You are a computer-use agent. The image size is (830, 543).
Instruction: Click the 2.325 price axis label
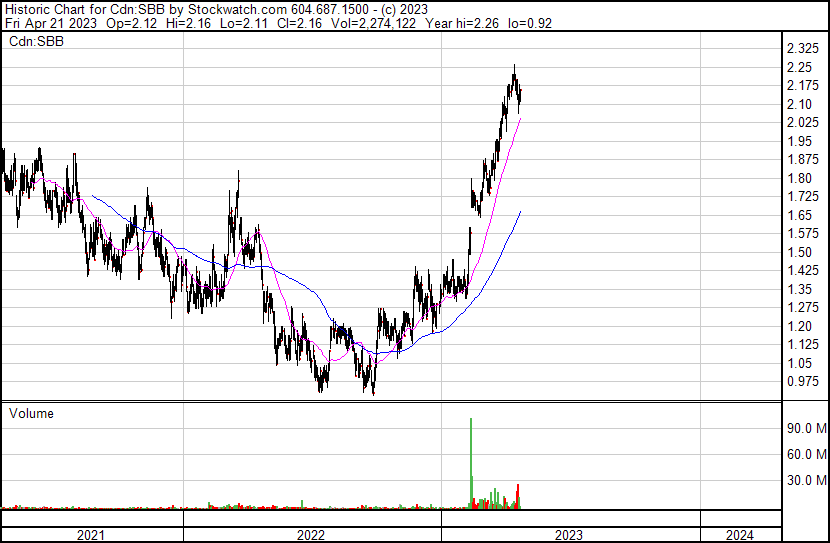pyautogui.click(x=804, y=49)
